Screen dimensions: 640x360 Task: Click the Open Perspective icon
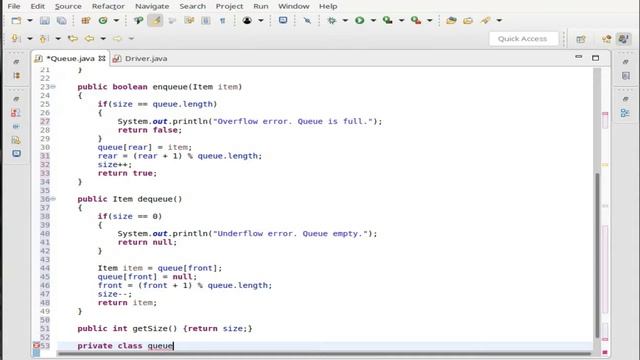[x=581, y=39]
